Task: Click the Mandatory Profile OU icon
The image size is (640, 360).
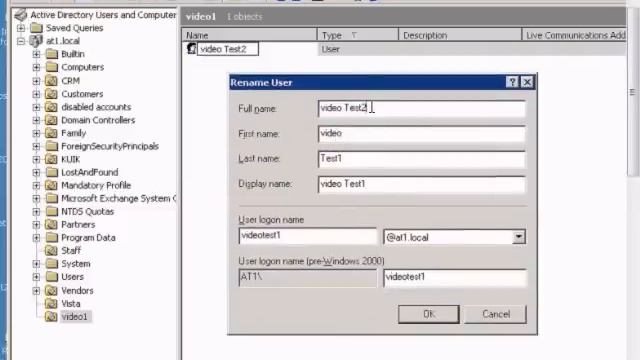Action: (x=51, y=185)
